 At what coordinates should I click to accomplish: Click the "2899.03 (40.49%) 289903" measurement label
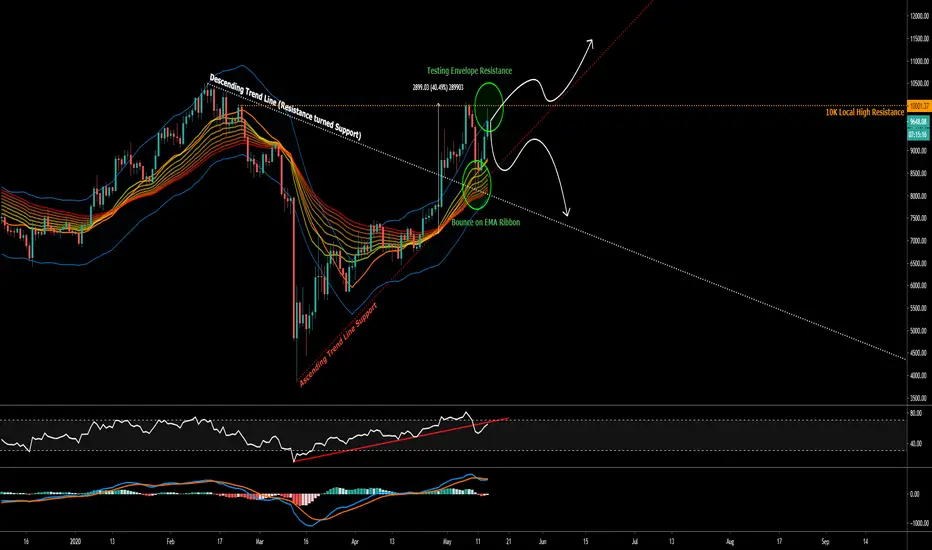(438, 87)
